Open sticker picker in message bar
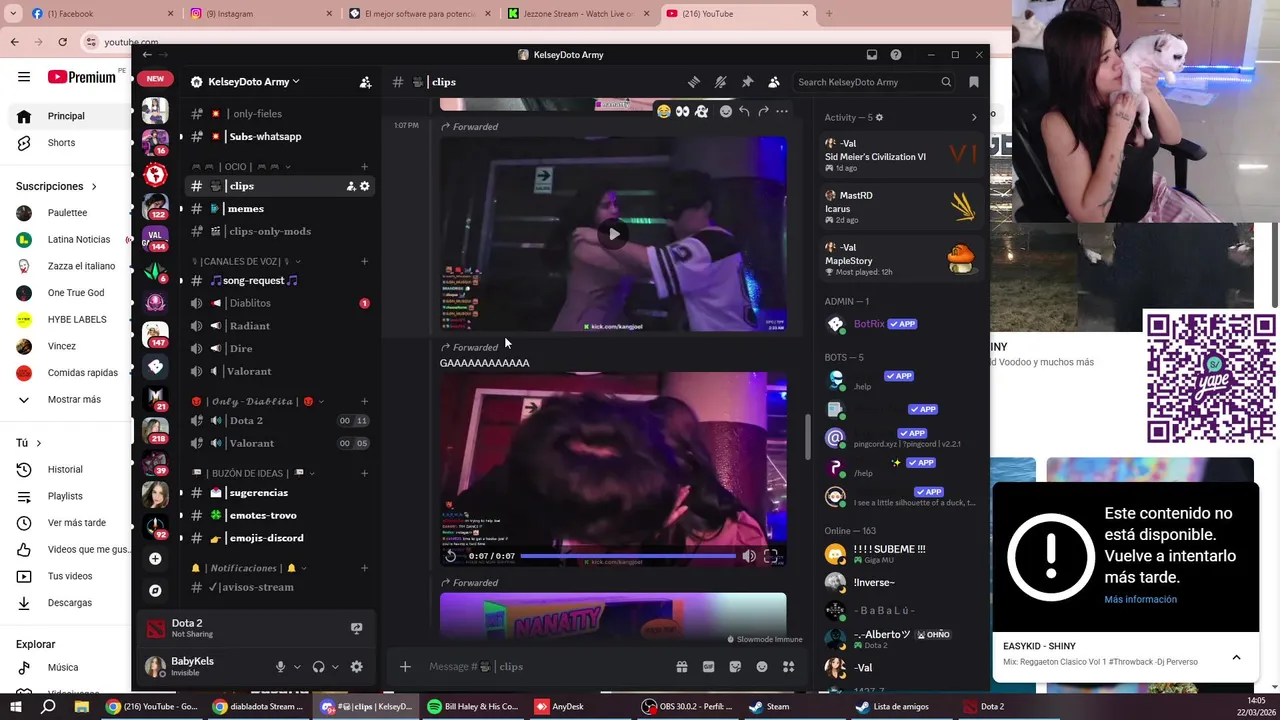 (735, 667)
